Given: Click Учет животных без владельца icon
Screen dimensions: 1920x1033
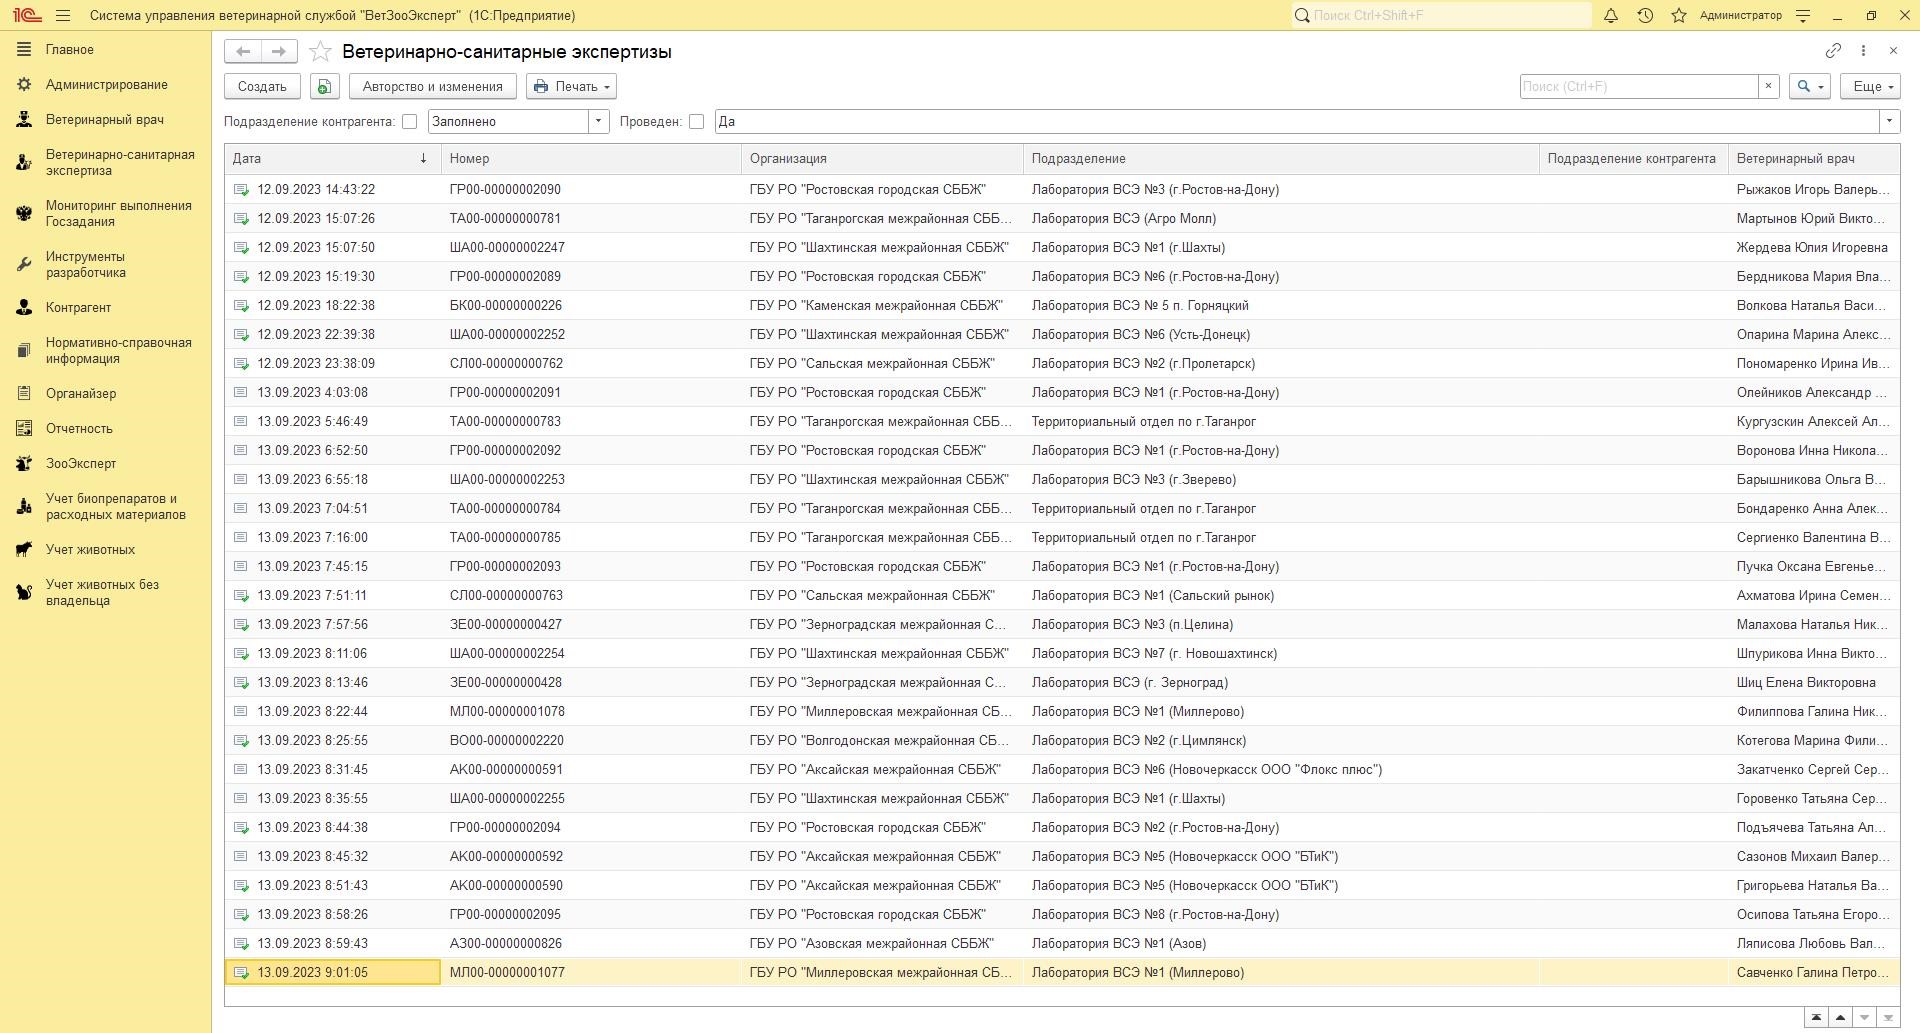Looking at the screenshot, I should pyautogui.click(x=24, y=592).
